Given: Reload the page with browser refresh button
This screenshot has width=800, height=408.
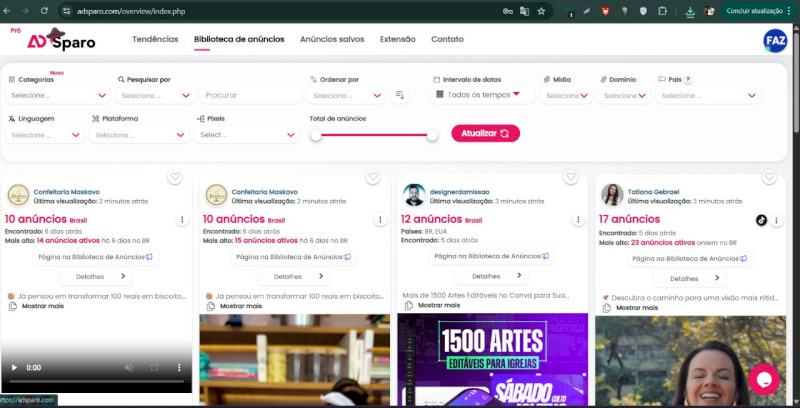Looking at the screenshot, I should coord(44,11).
